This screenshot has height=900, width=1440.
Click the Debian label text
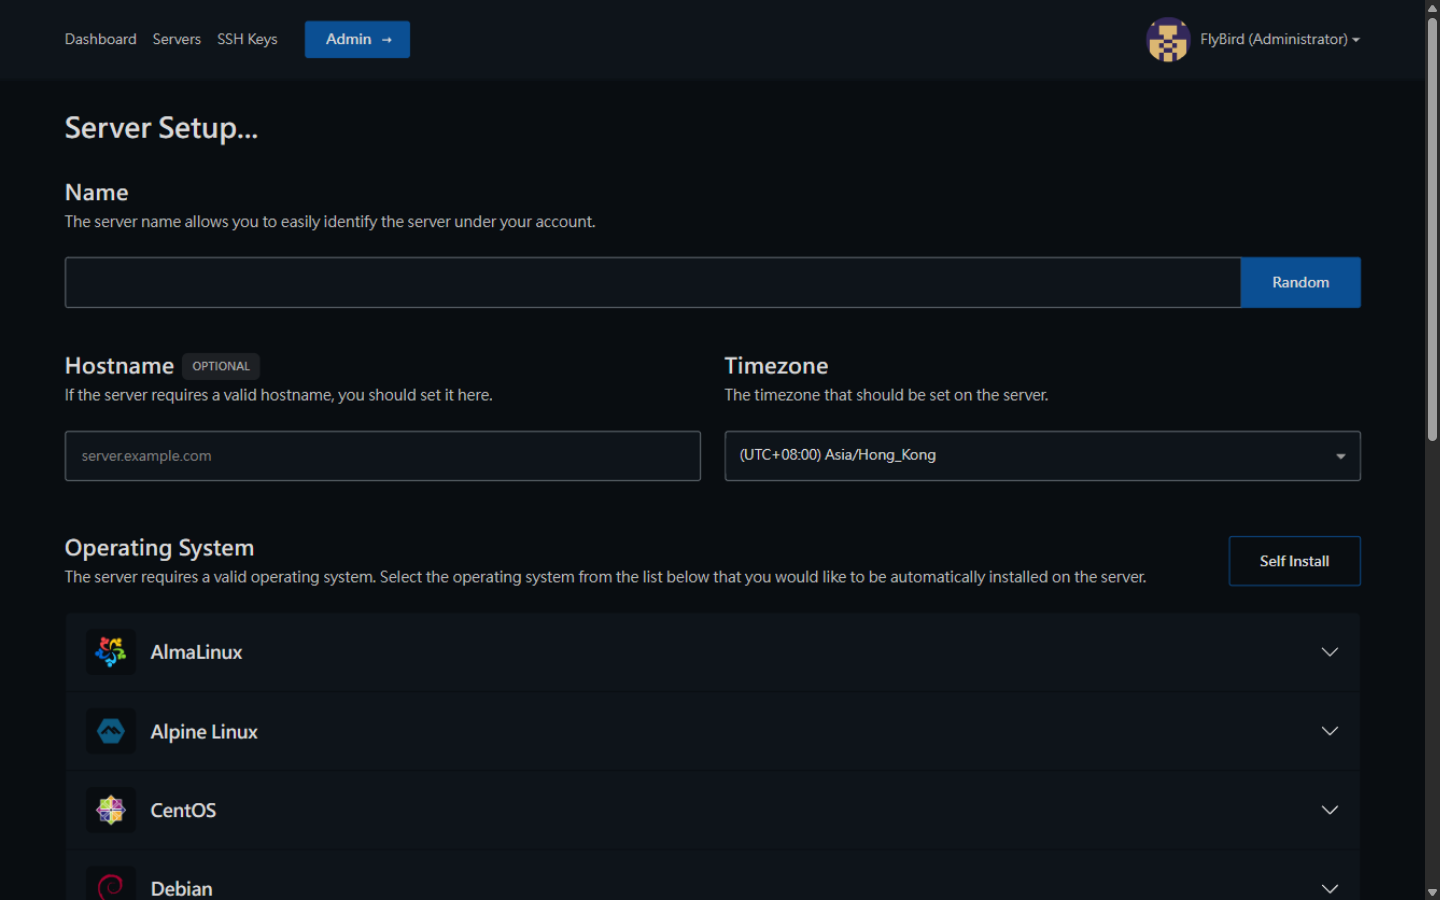click(181, 889)
